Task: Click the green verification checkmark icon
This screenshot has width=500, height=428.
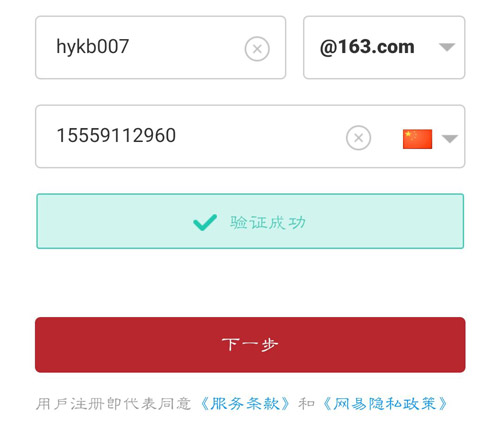Action: [205, 222]
